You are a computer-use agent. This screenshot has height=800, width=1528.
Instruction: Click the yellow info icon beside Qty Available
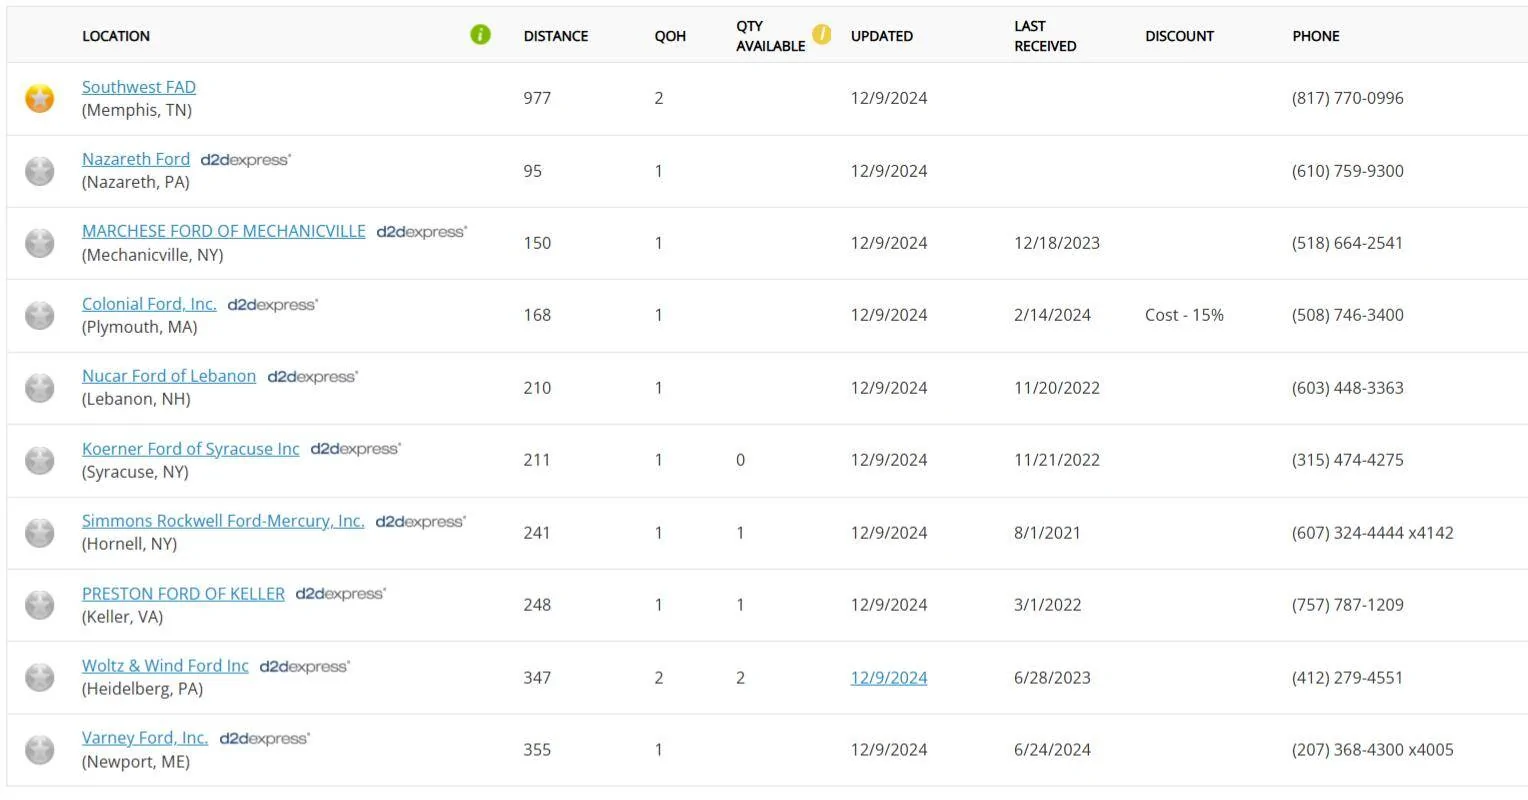[821, 35]
